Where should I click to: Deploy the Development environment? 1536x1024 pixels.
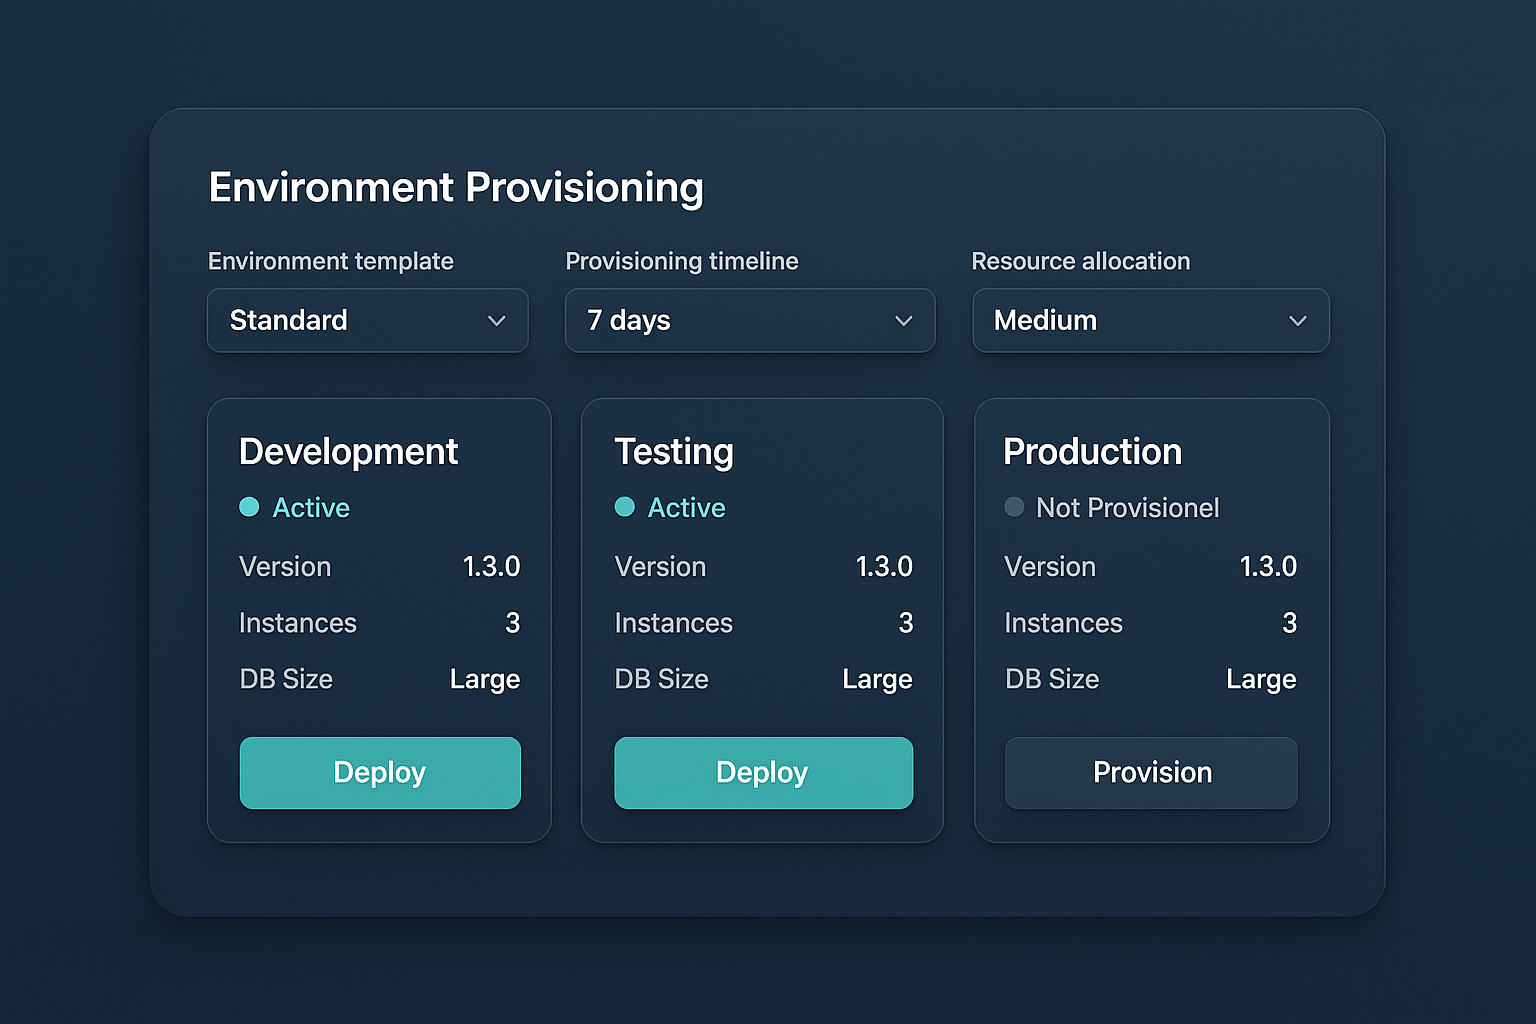(x=379, y=772)
